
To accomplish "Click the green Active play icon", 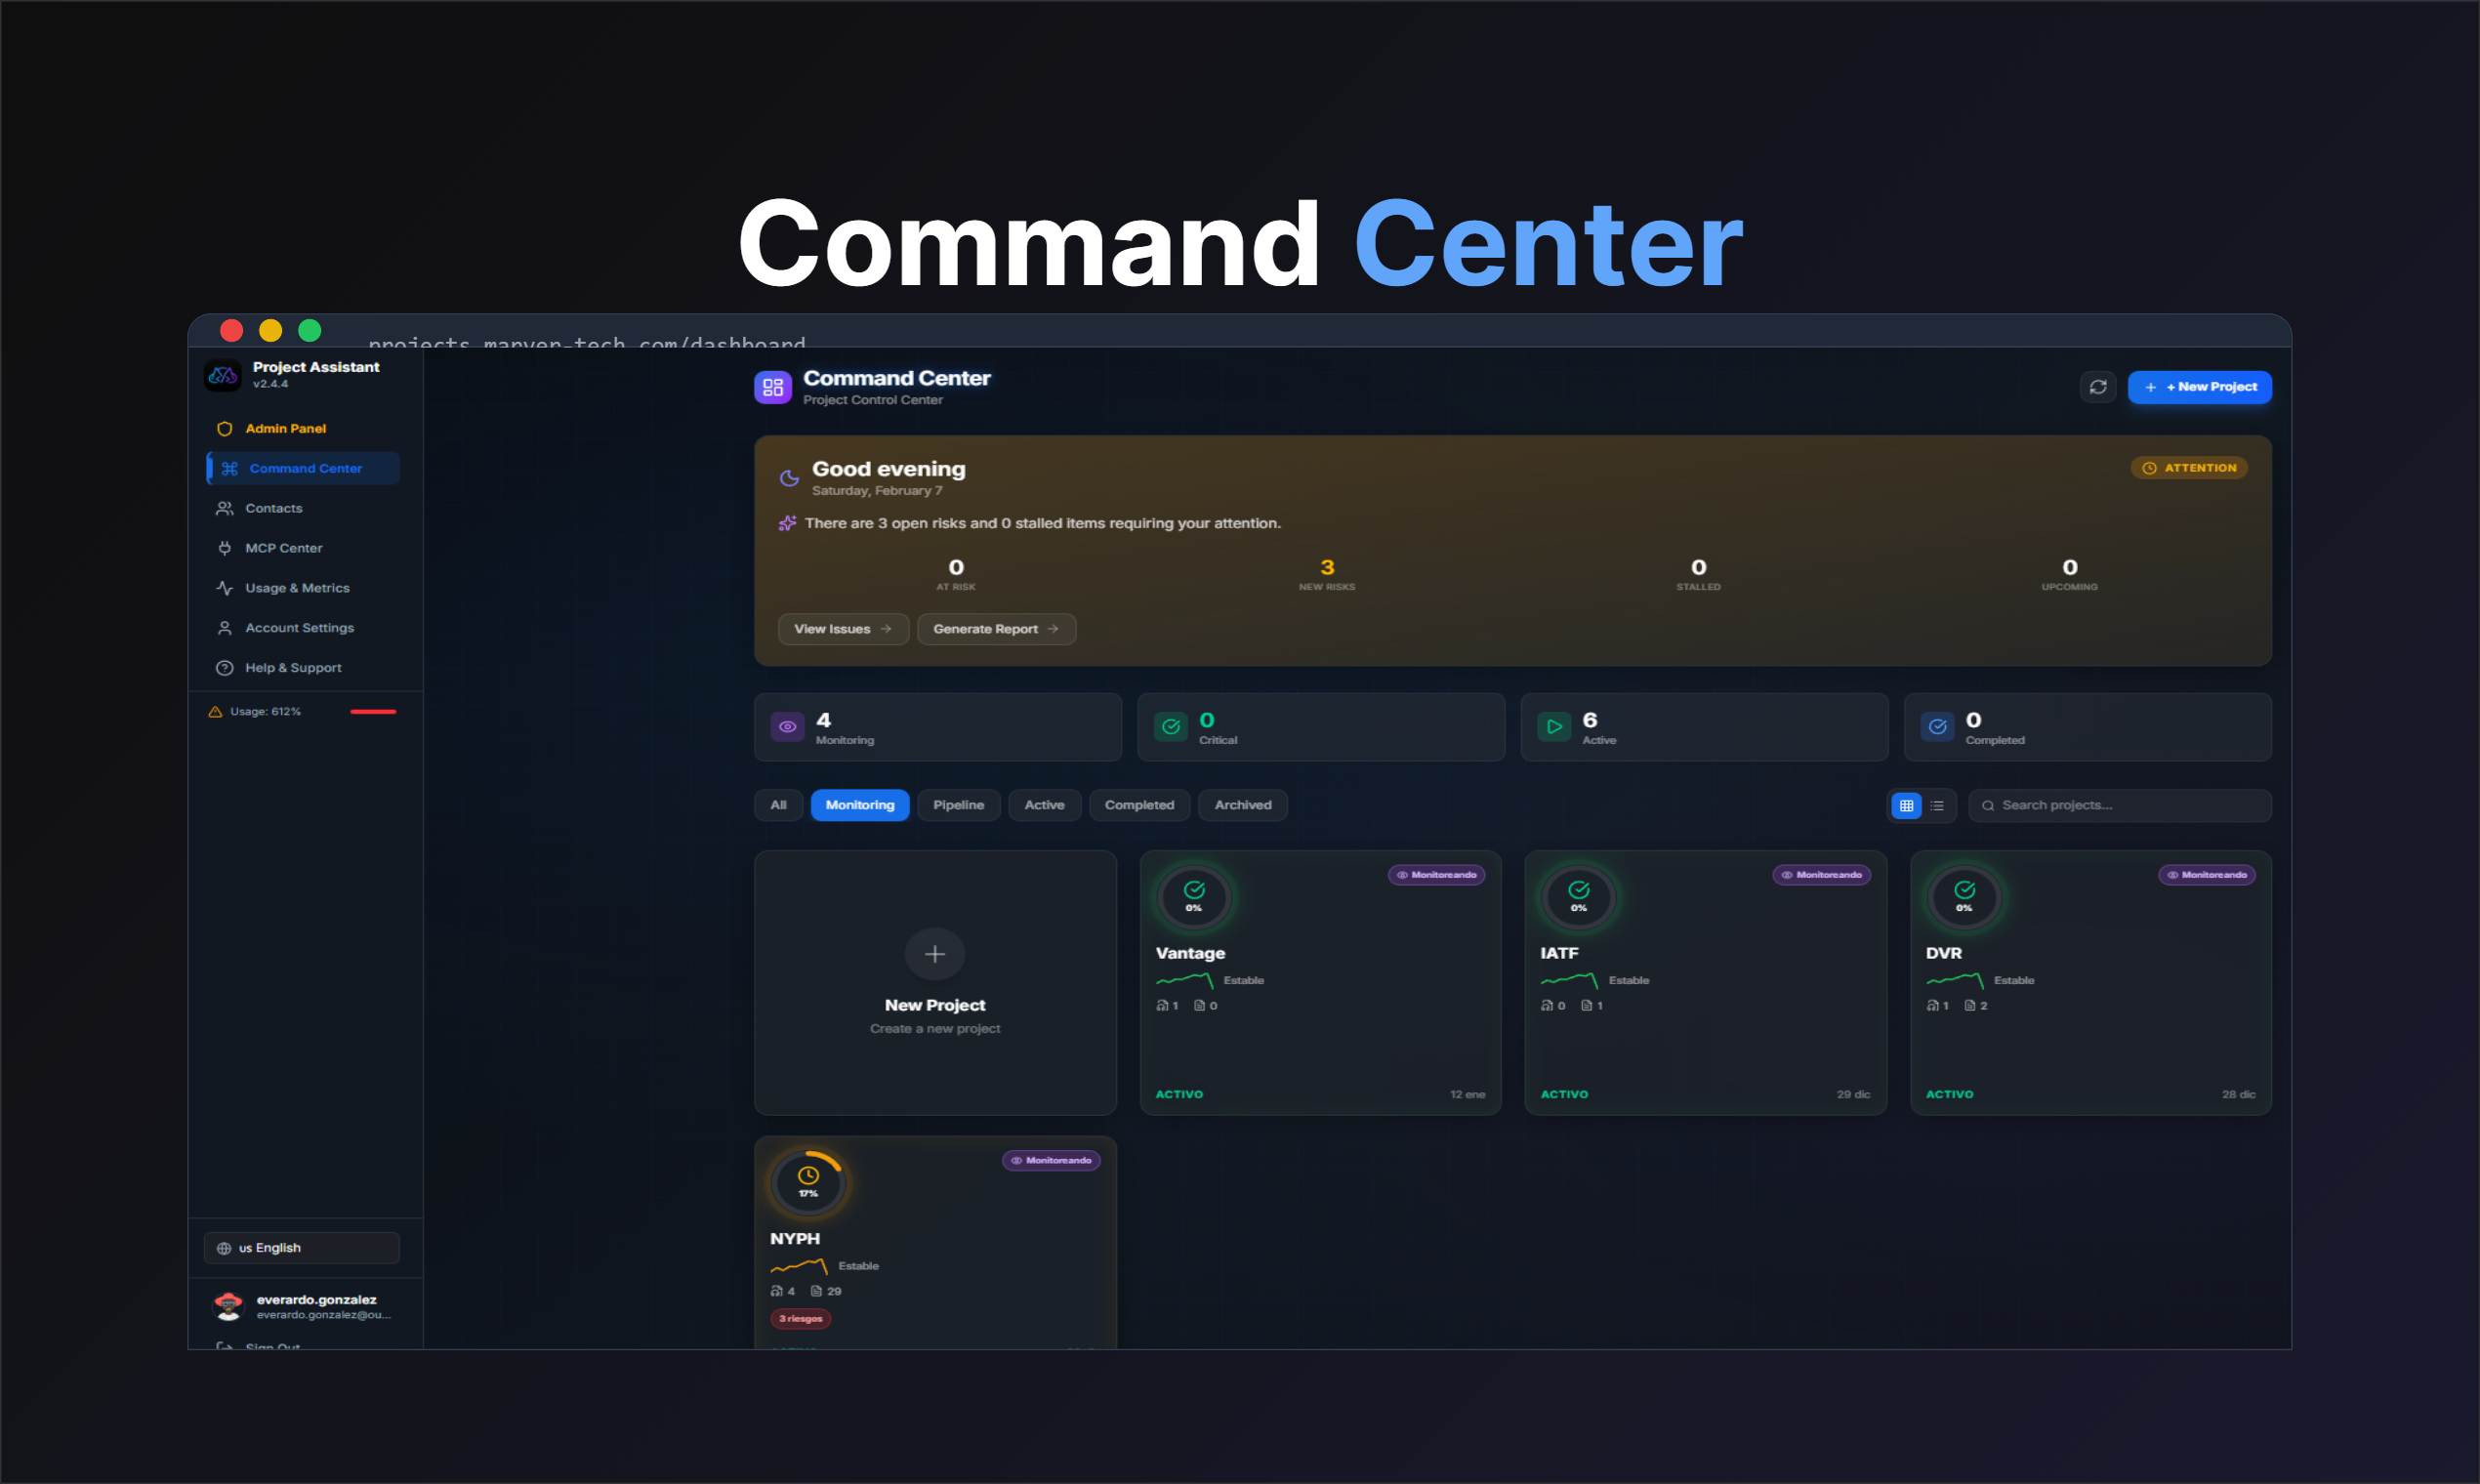I will click(x=1554, y=727).
